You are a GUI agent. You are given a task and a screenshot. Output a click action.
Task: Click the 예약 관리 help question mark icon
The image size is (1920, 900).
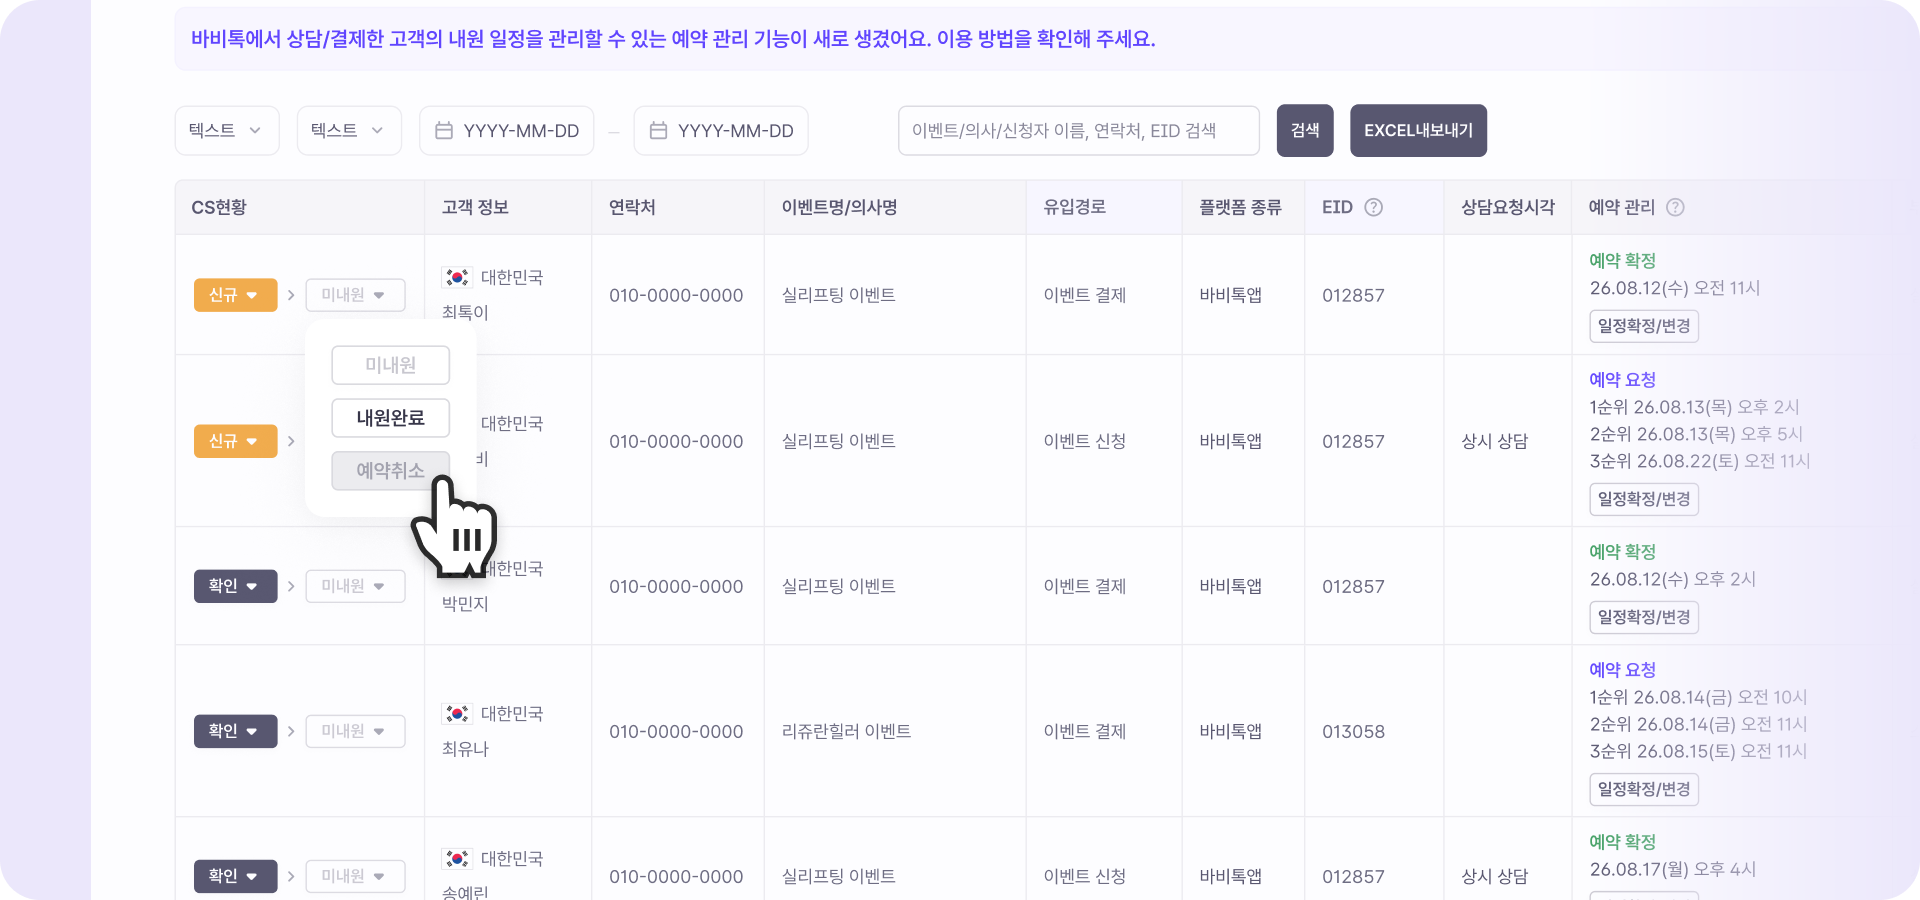[1675, 207]
